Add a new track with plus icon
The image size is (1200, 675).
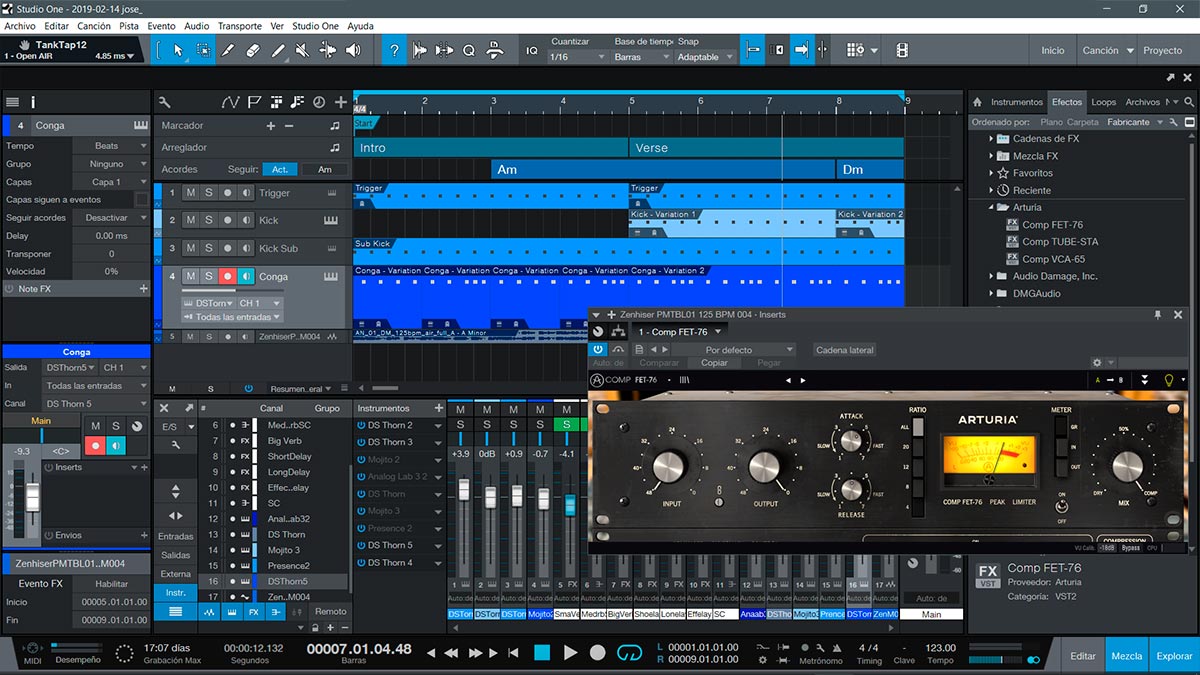click(341, 102)
